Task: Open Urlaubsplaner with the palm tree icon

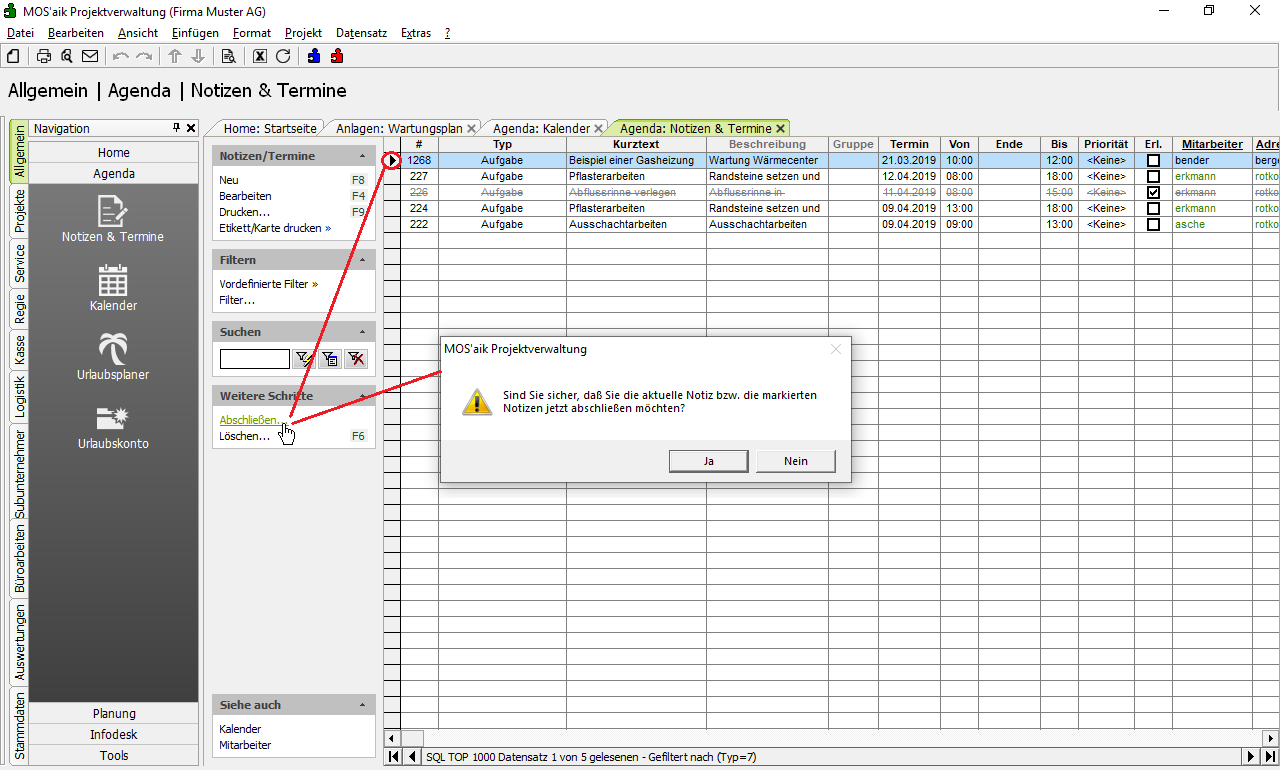Action: click(113, 357)
